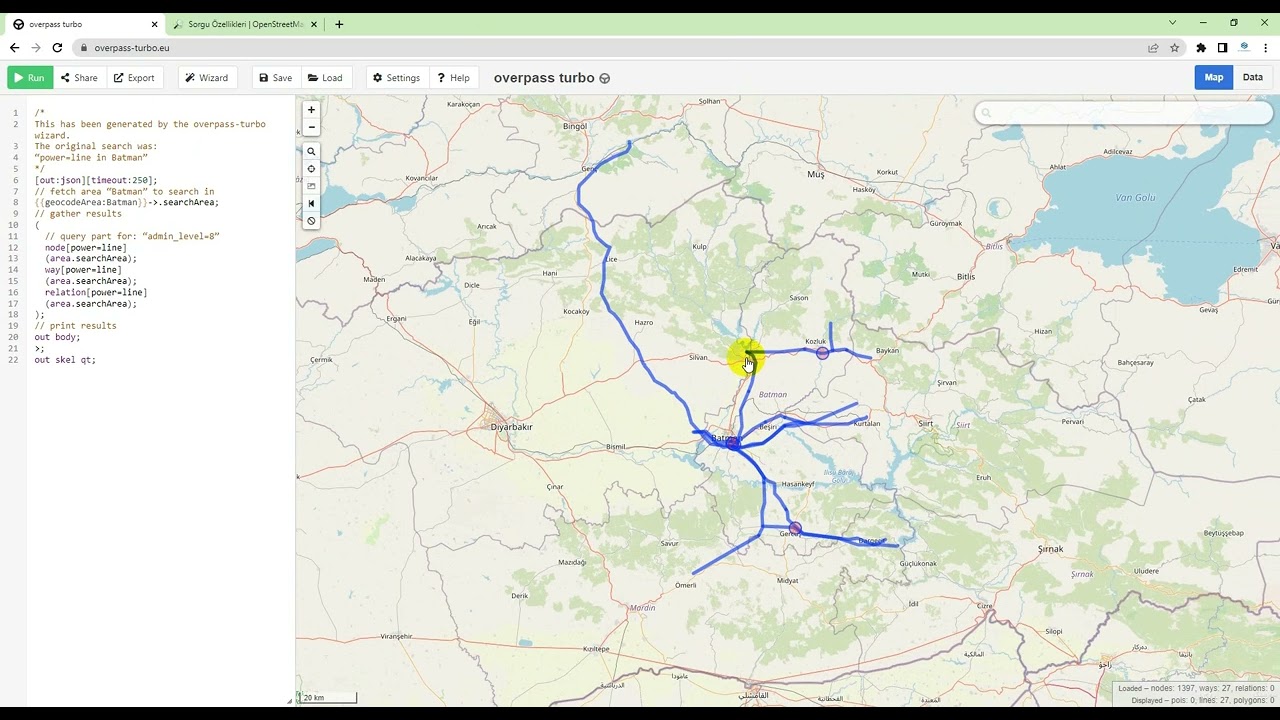Click inside the map search box
The width and height of the screenshot is (1280, 720).
tap(1123, 113)
